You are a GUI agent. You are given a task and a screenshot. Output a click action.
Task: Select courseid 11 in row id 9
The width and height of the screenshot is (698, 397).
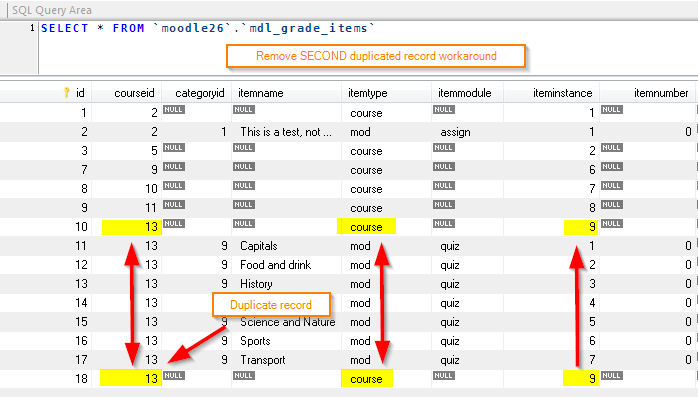click(x=151, y=208)
